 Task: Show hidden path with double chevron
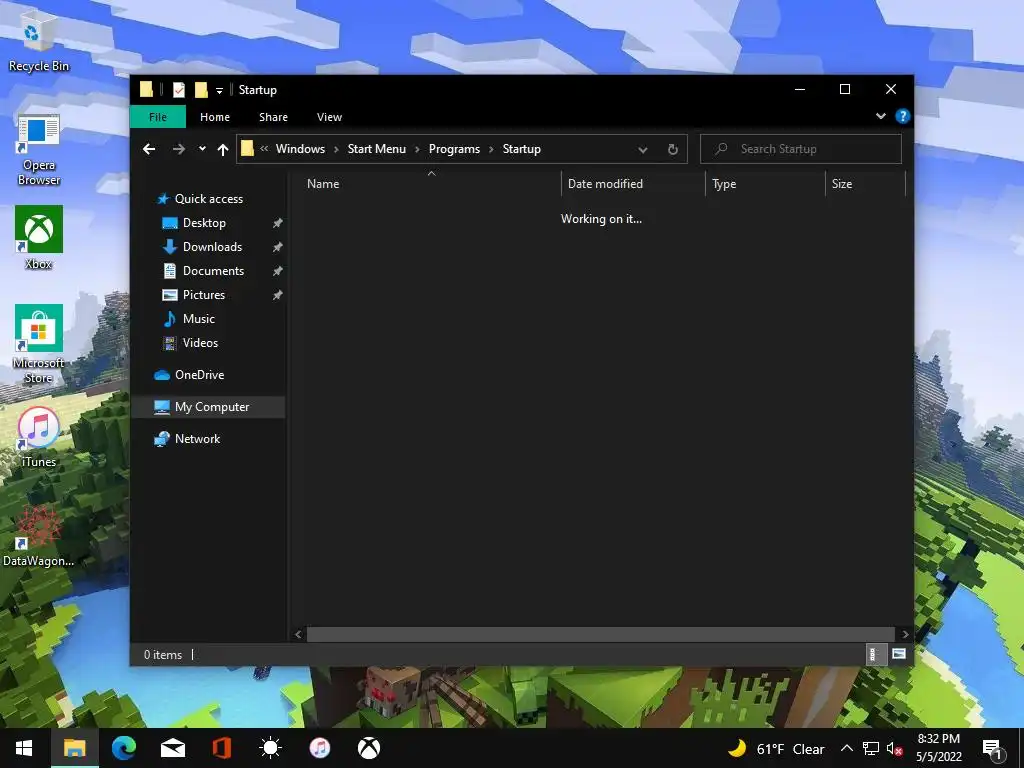pyautogui.click(x=264, y=149)
